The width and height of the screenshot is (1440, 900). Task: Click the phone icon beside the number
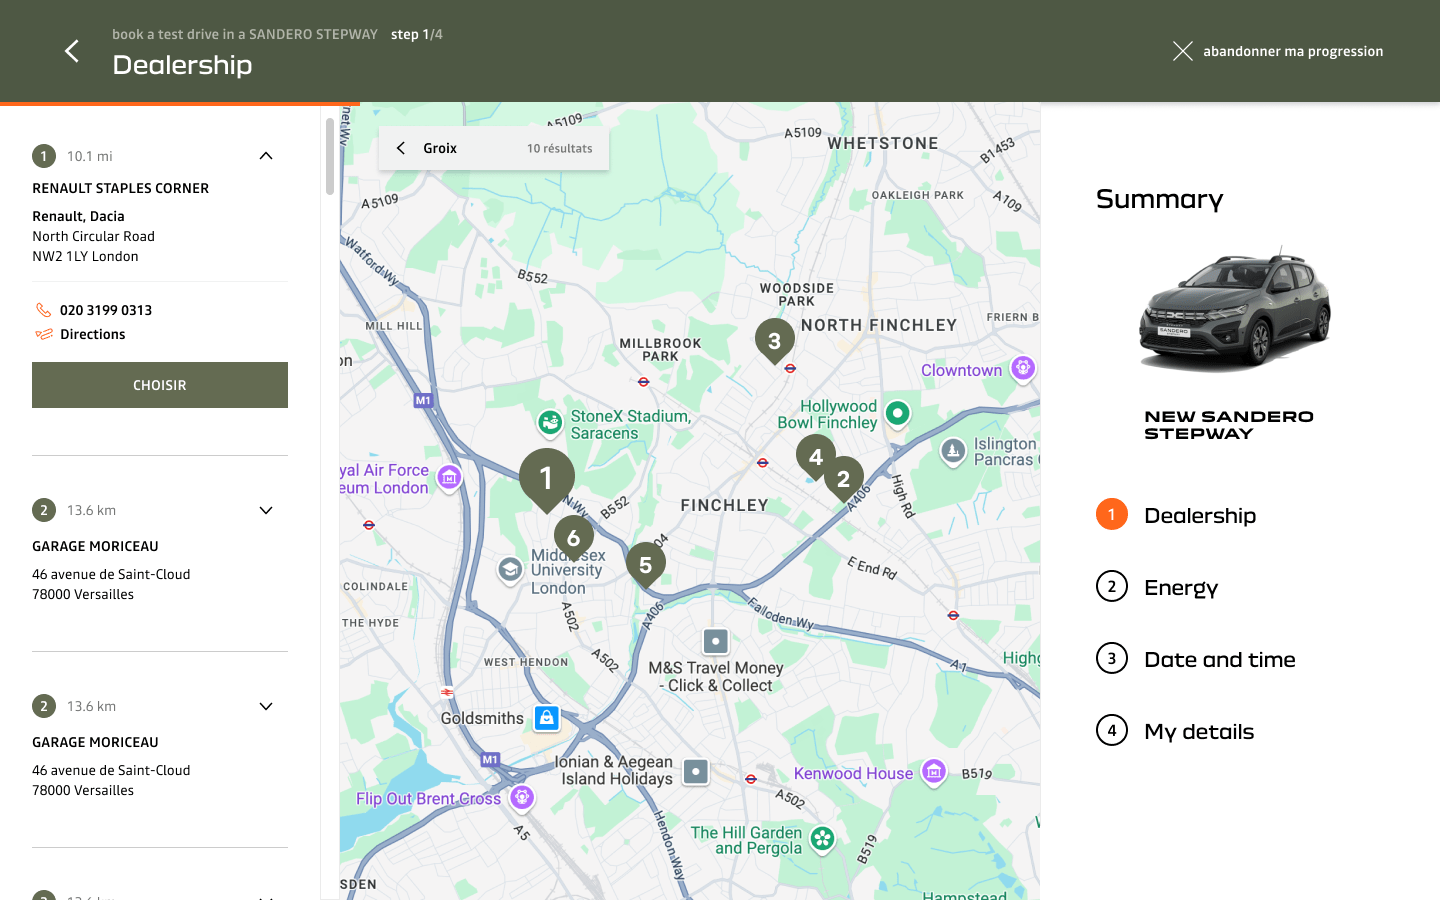point(43,310)
